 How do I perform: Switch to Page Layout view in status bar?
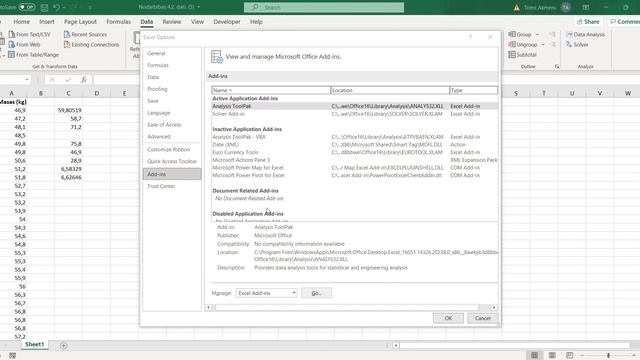[552, 356]
